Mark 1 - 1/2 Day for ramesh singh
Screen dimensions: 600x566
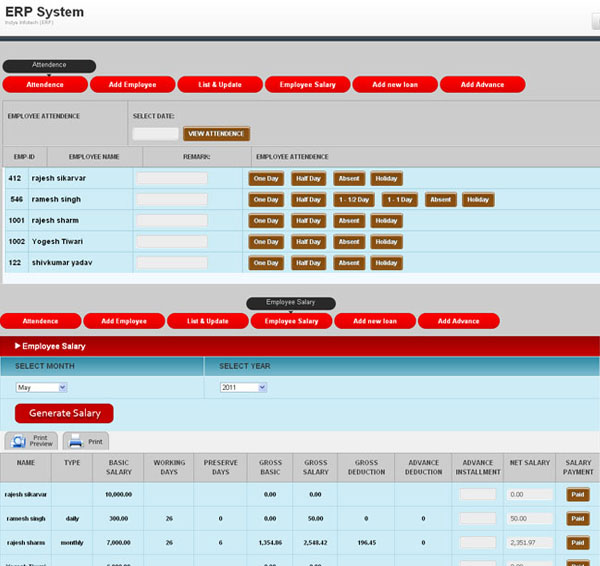[x=354, y=200]
